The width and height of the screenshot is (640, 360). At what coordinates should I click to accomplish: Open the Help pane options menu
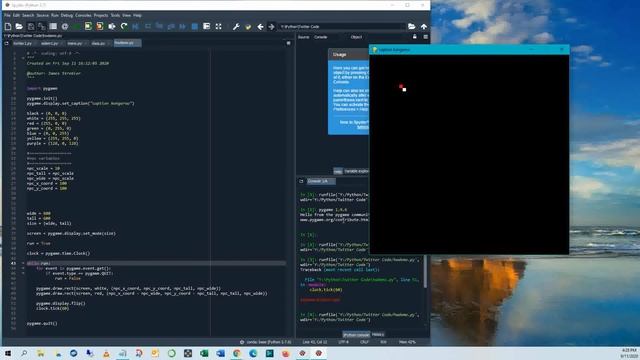[x=425, y=37]
